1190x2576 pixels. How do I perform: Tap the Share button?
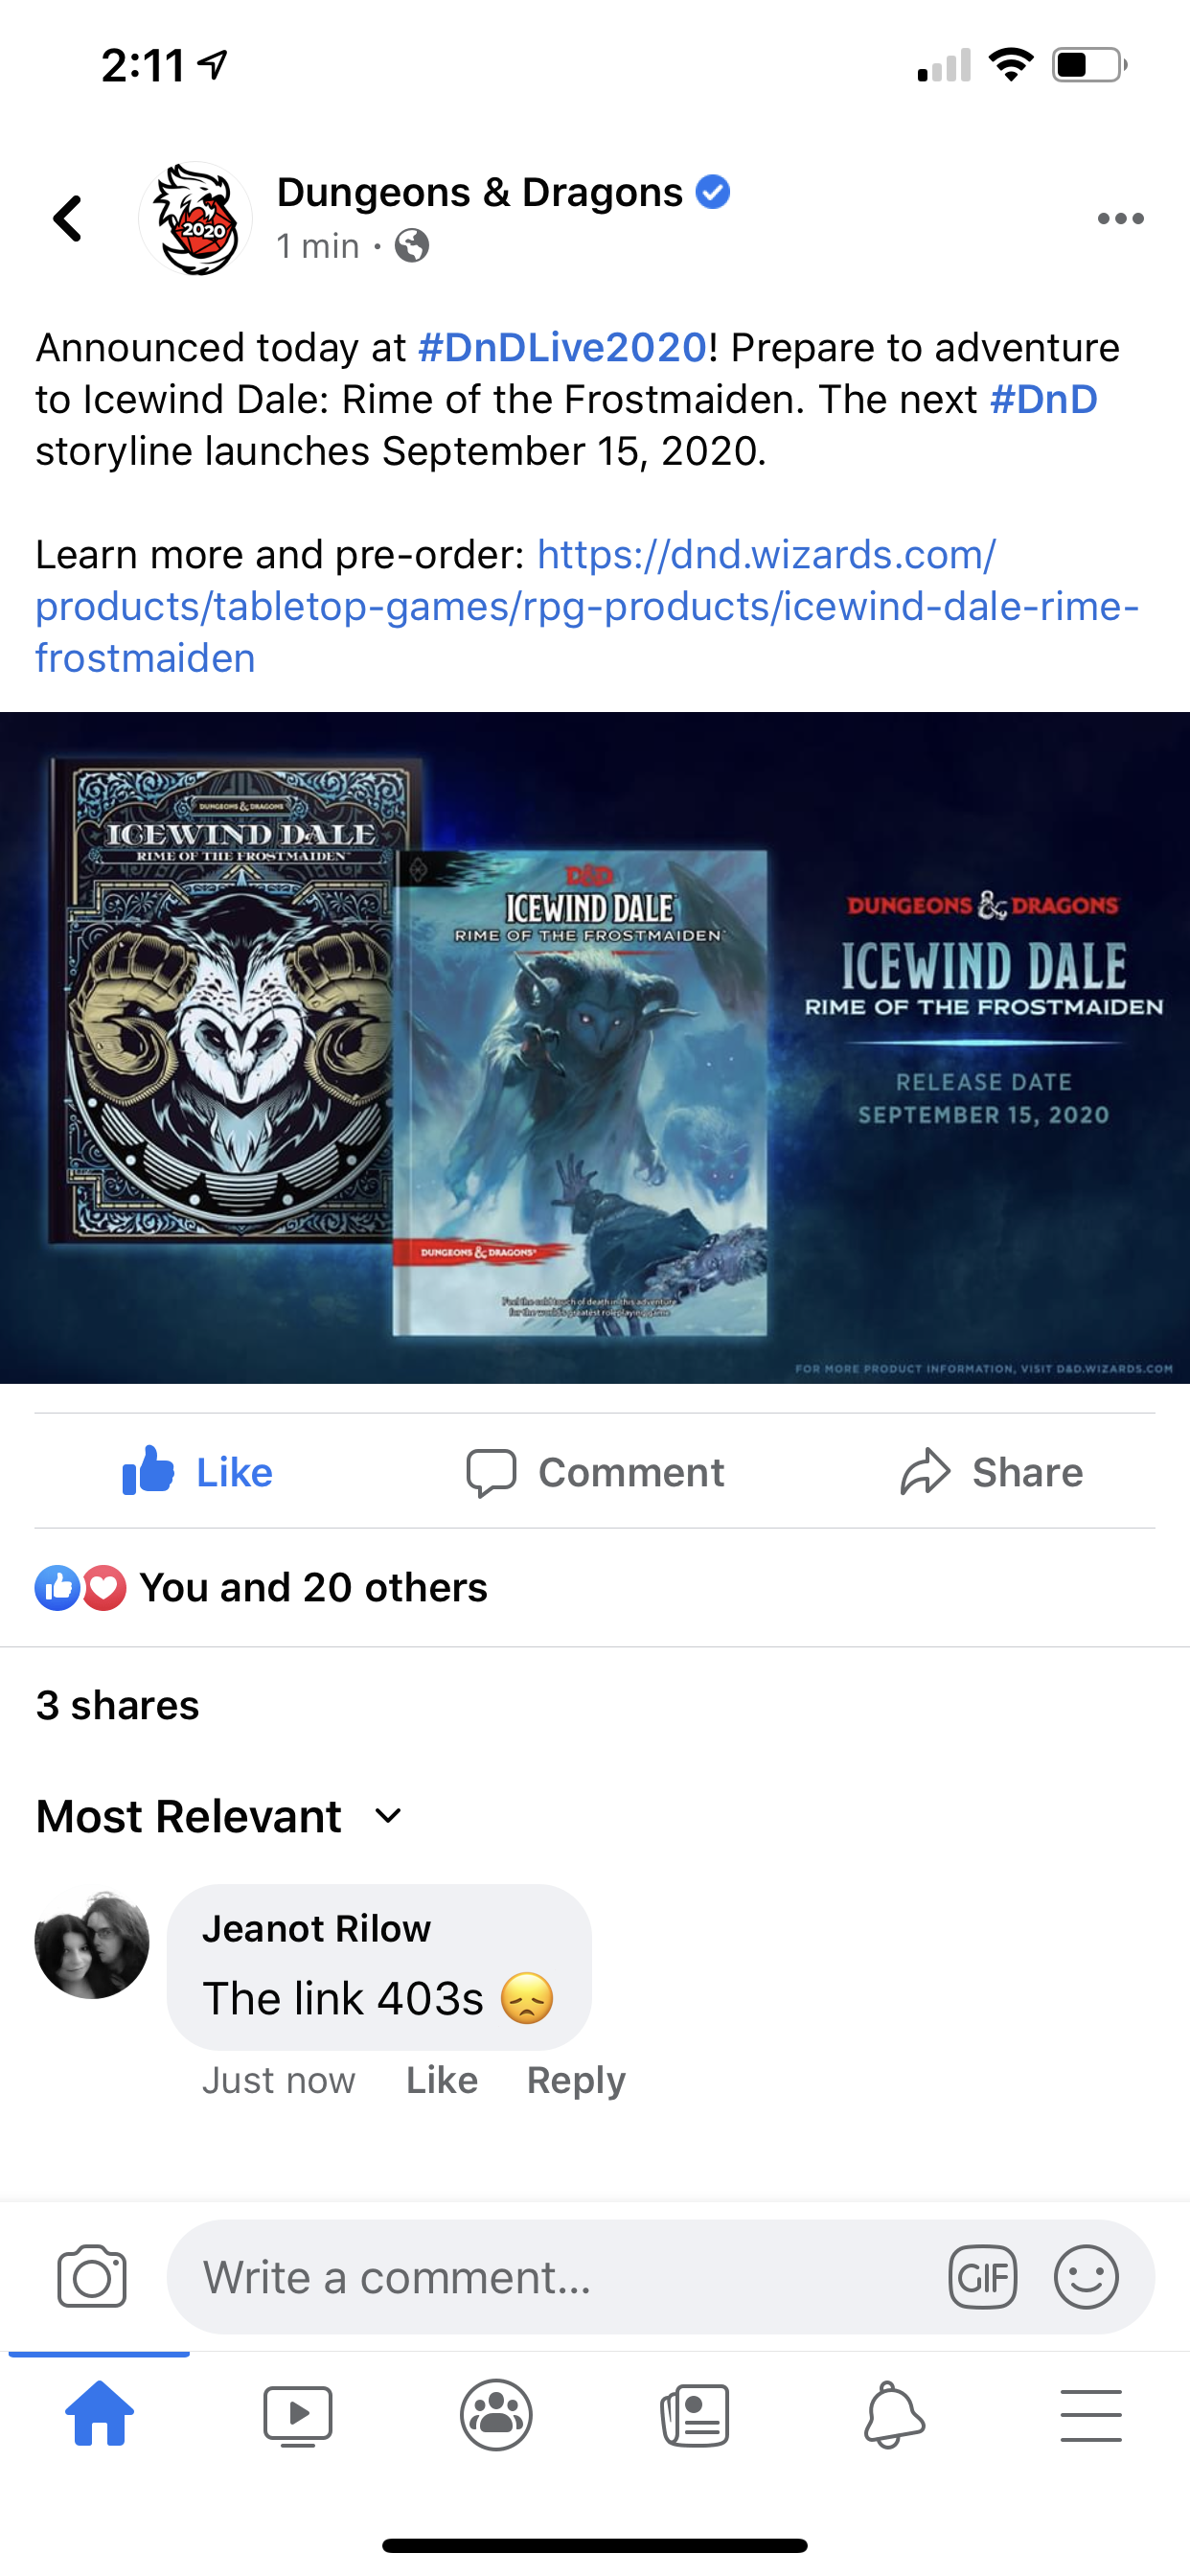(991, 1472)
